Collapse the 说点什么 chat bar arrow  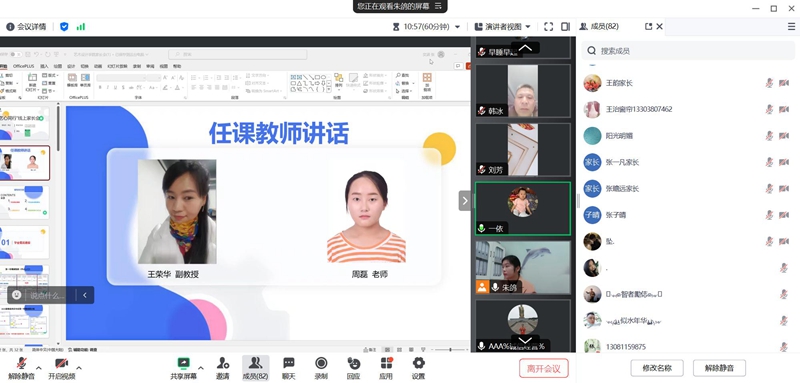85,295
